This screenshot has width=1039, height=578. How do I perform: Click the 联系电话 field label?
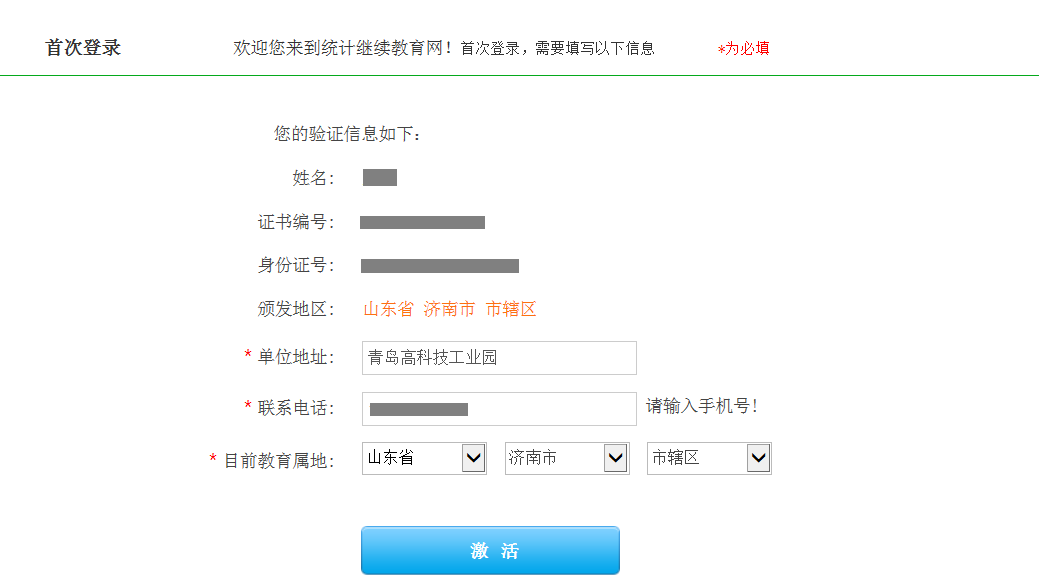pyautogui.click(x=296, y=408)
